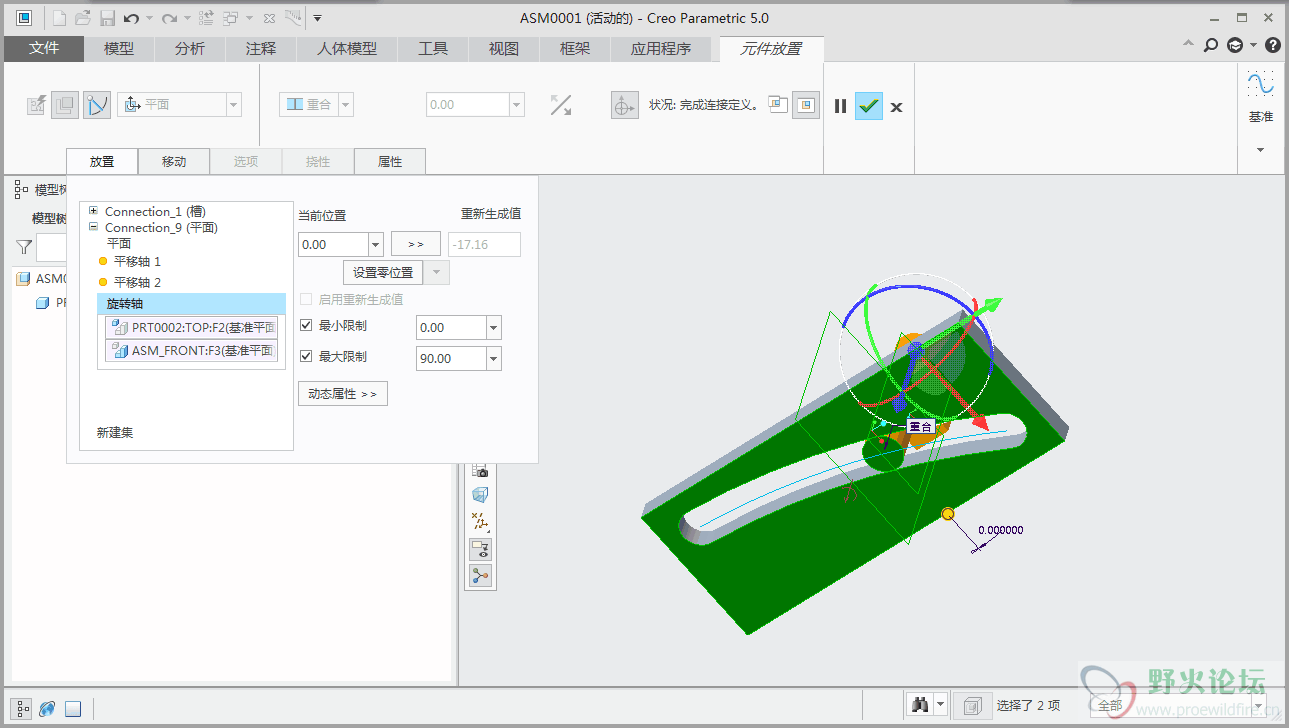Image resolution: width=1289 pixels, height=728 pixels.
Task: Click the find binoculars icon
Action: pyautogui.click(x=920, y=705)
